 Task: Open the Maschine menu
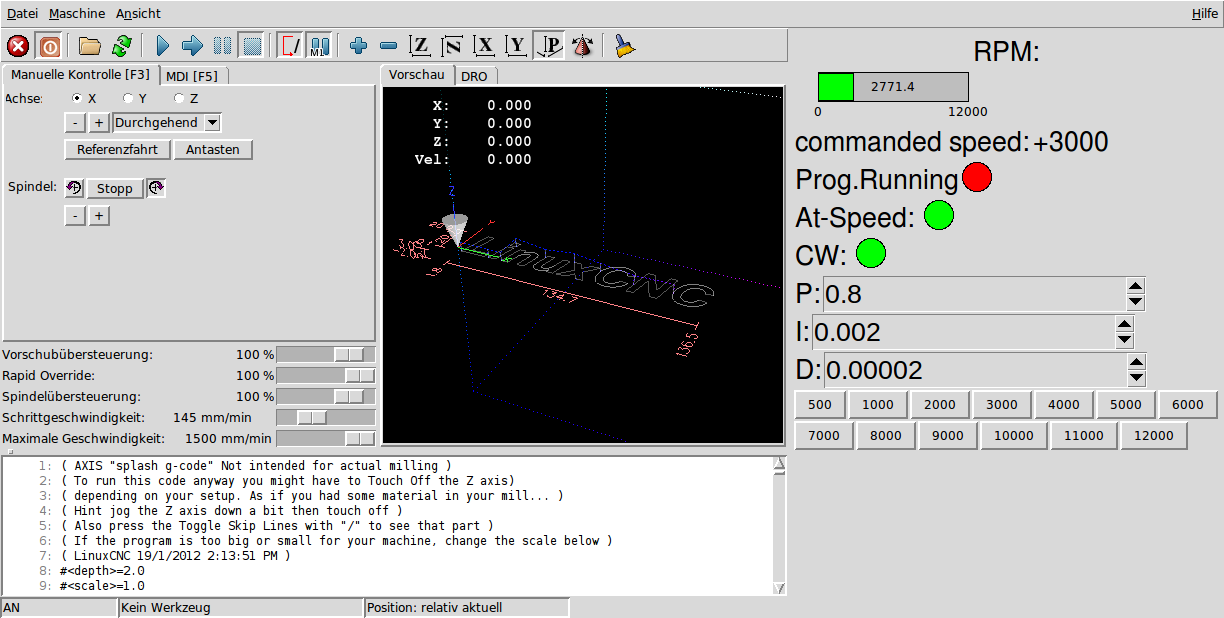[x=77, y=14]
